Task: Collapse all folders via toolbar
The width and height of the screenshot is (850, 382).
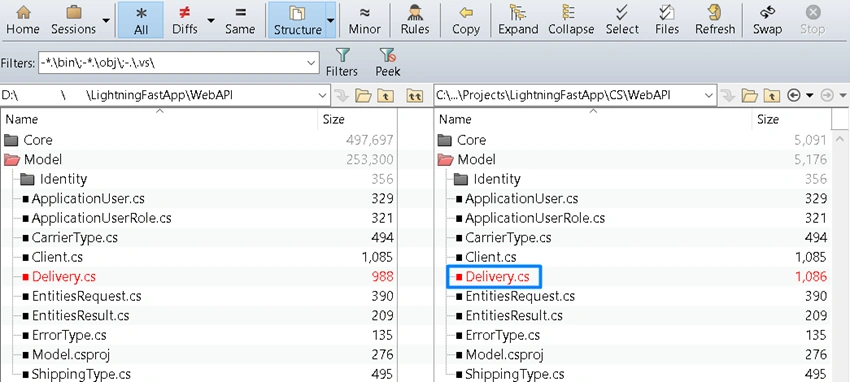Action: 571,20
